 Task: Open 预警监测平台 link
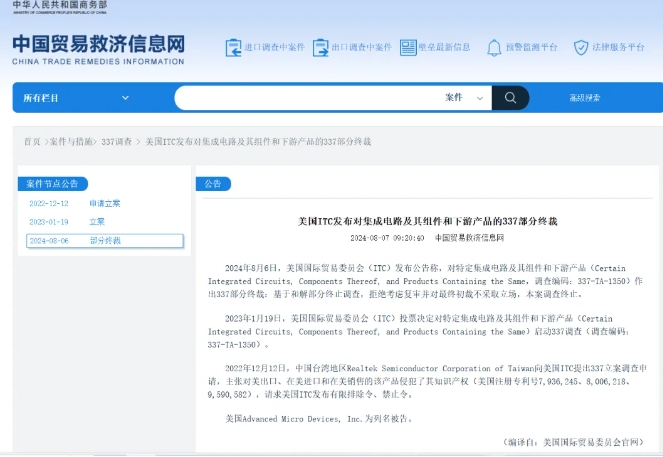pyautogui.click(x=531, y=47)
